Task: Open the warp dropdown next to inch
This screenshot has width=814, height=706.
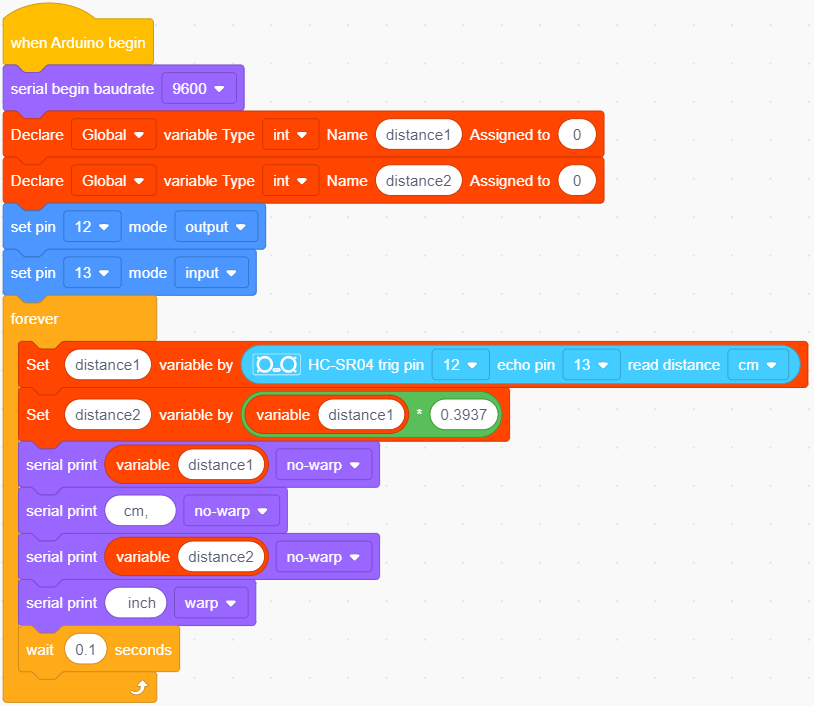Action: point(211,603)
